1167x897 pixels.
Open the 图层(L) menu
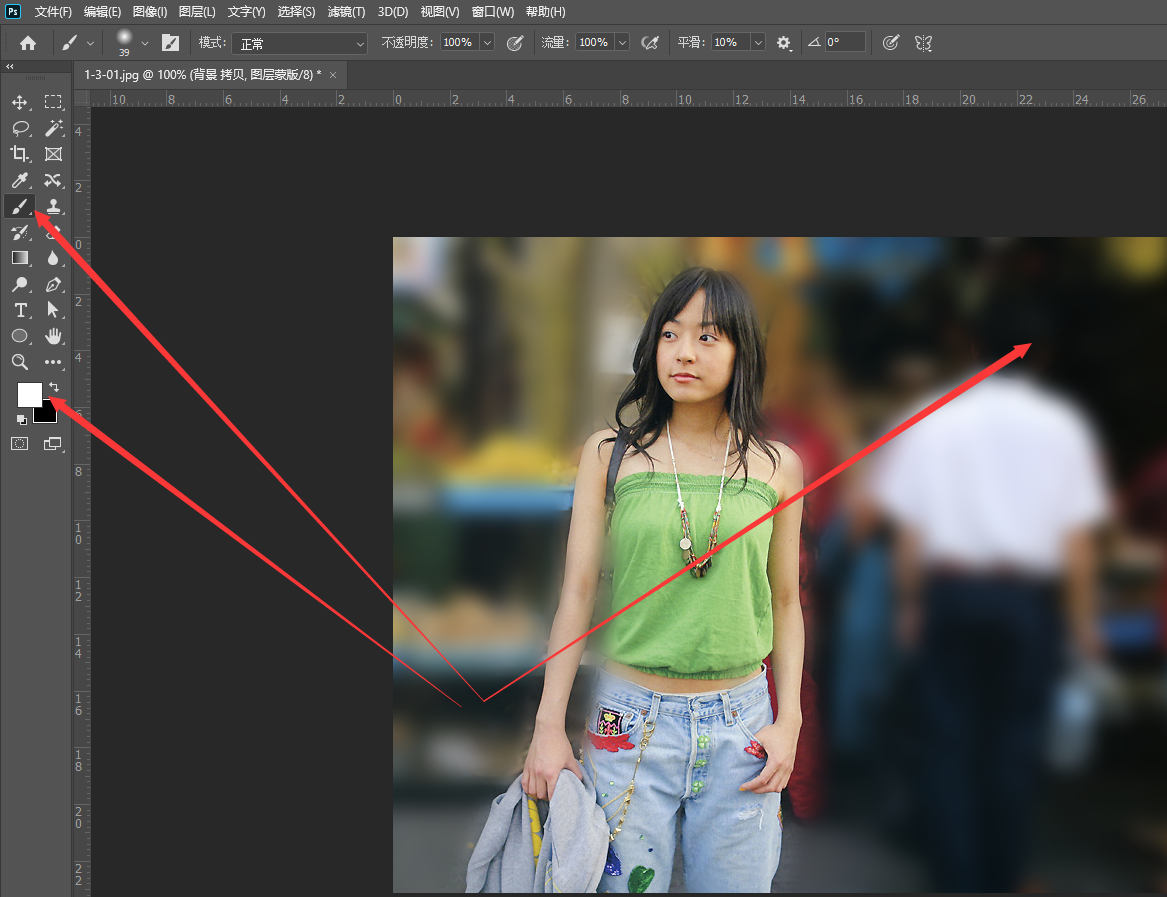click(x=197, y=12)
